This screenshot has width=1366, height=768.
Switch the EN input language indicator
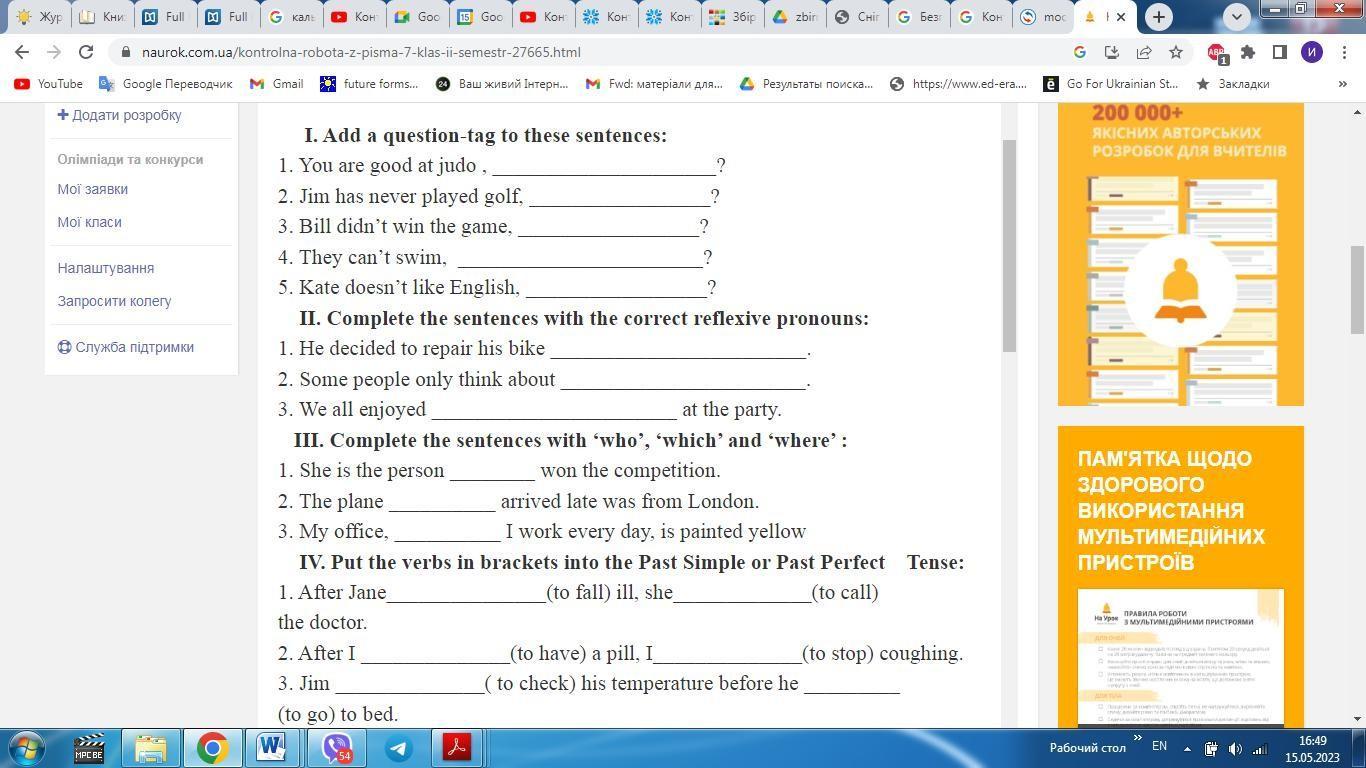tap(1160, 746)
